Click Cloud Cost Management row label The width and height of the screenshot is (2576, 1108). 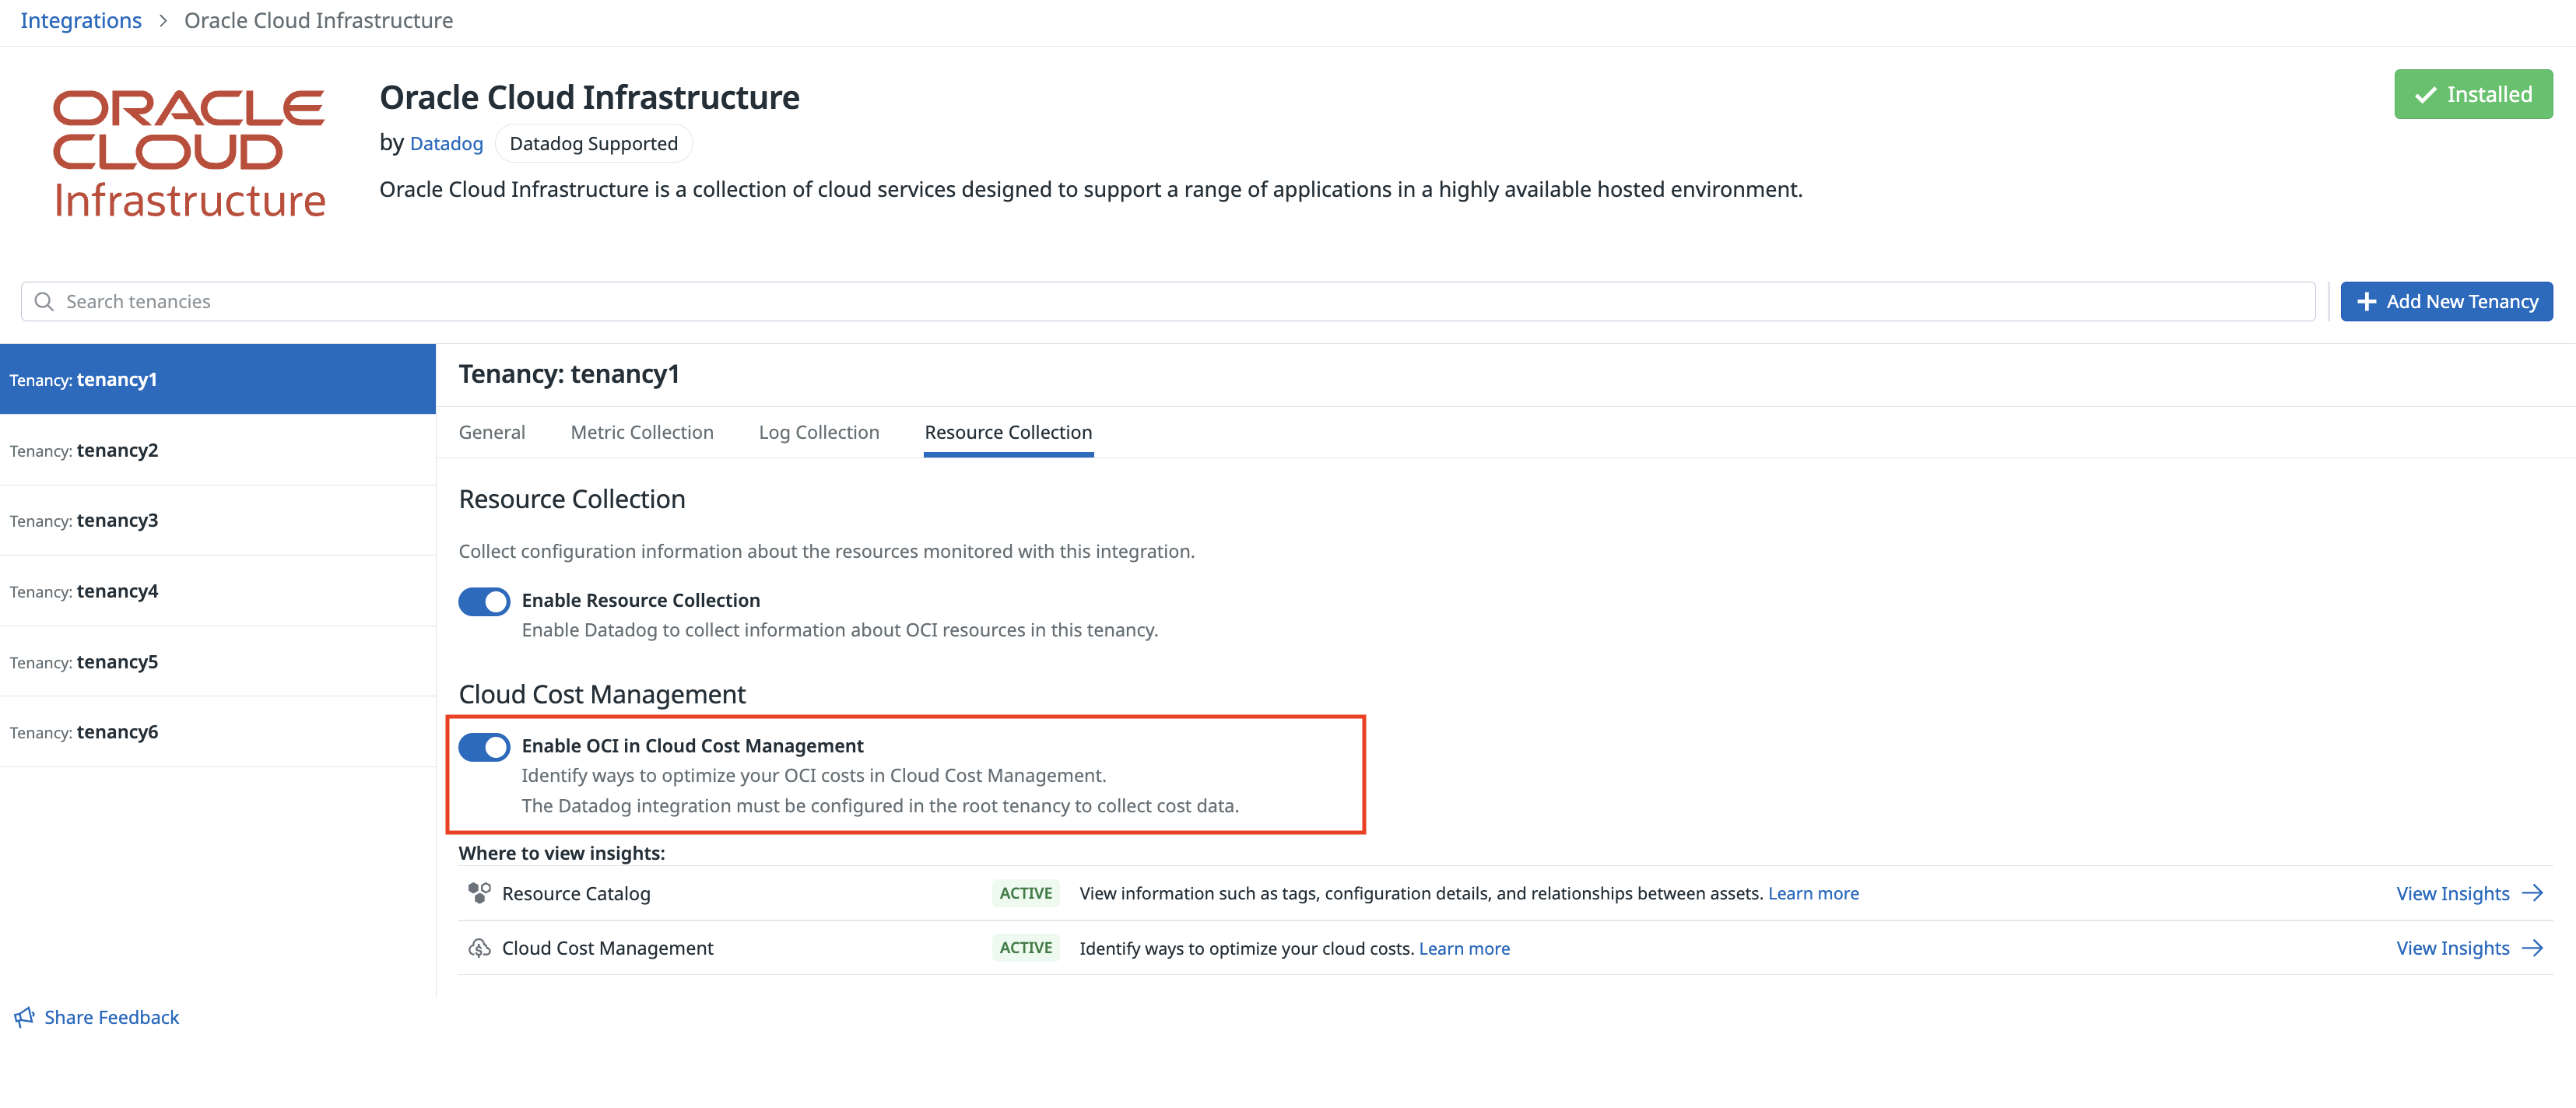(607, 948)
